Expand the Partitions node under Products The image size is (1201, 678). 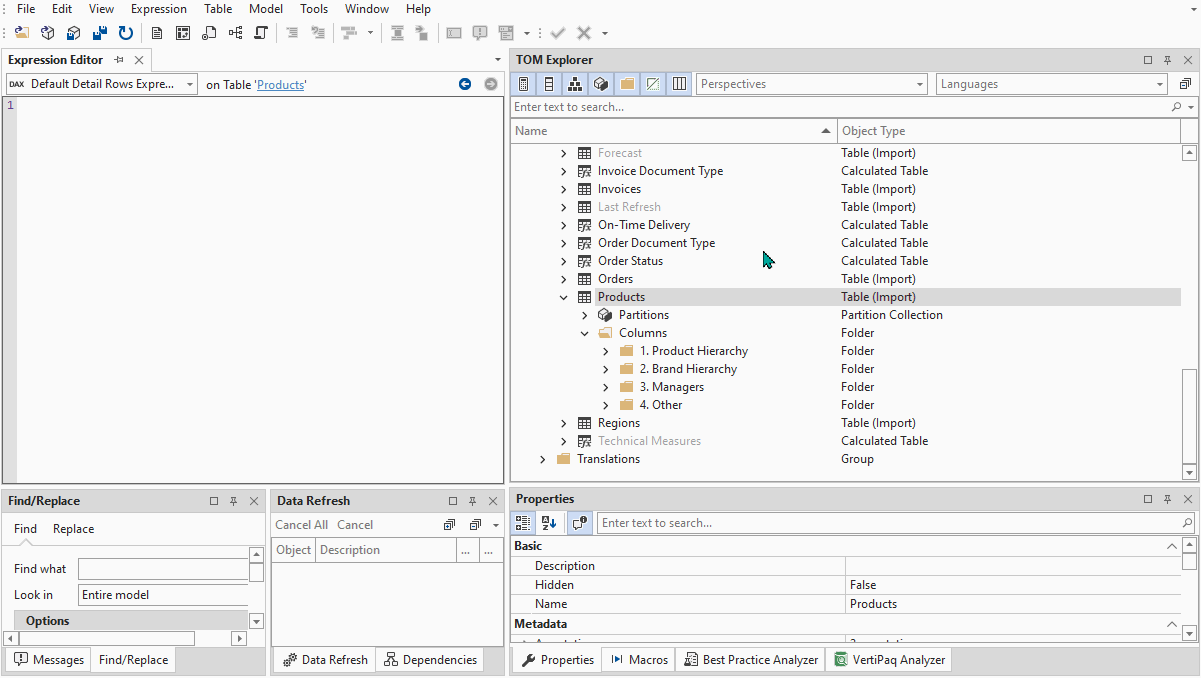[x=585, y=314]
